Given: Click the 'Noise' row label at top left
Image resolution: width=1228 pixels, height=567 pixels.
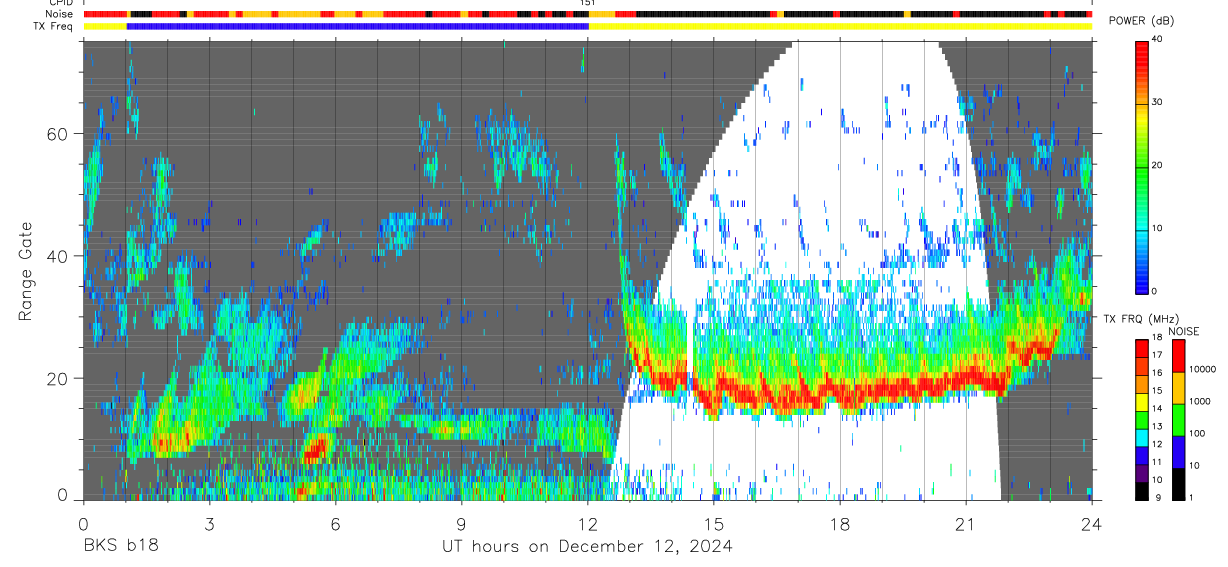Looking at the screenshot, I should (59, 14).
